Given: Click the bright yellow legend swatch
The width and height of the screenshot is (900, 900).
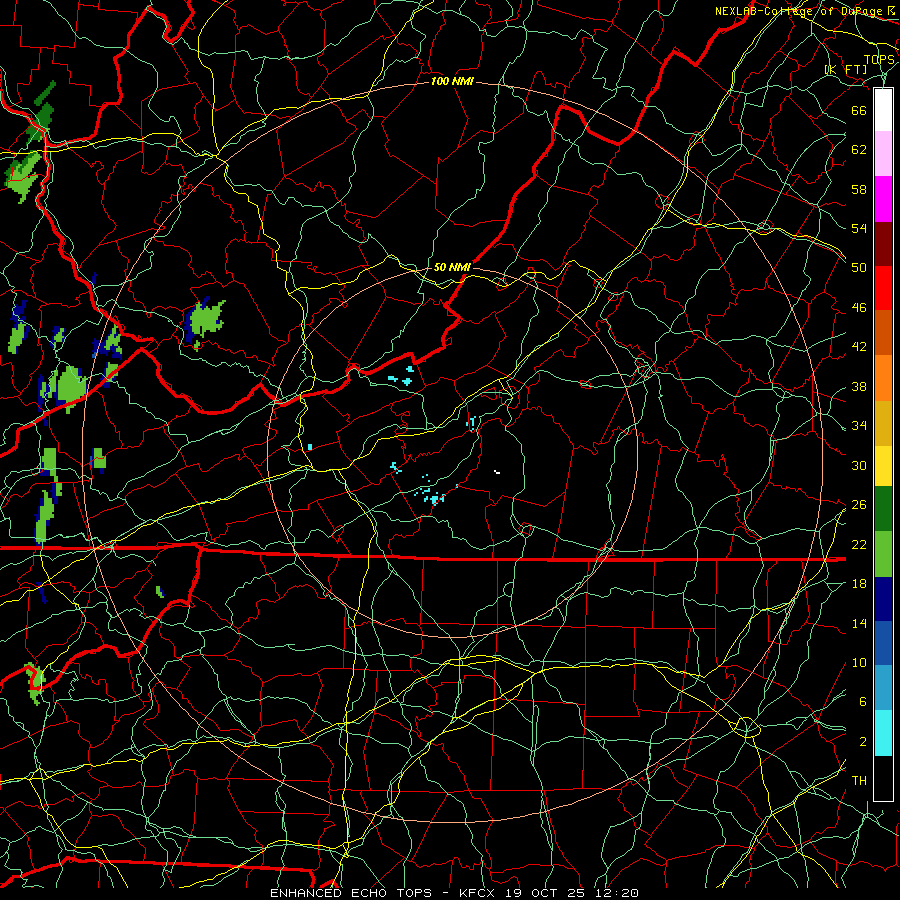Looking at the screenshot, I should 883,466.
